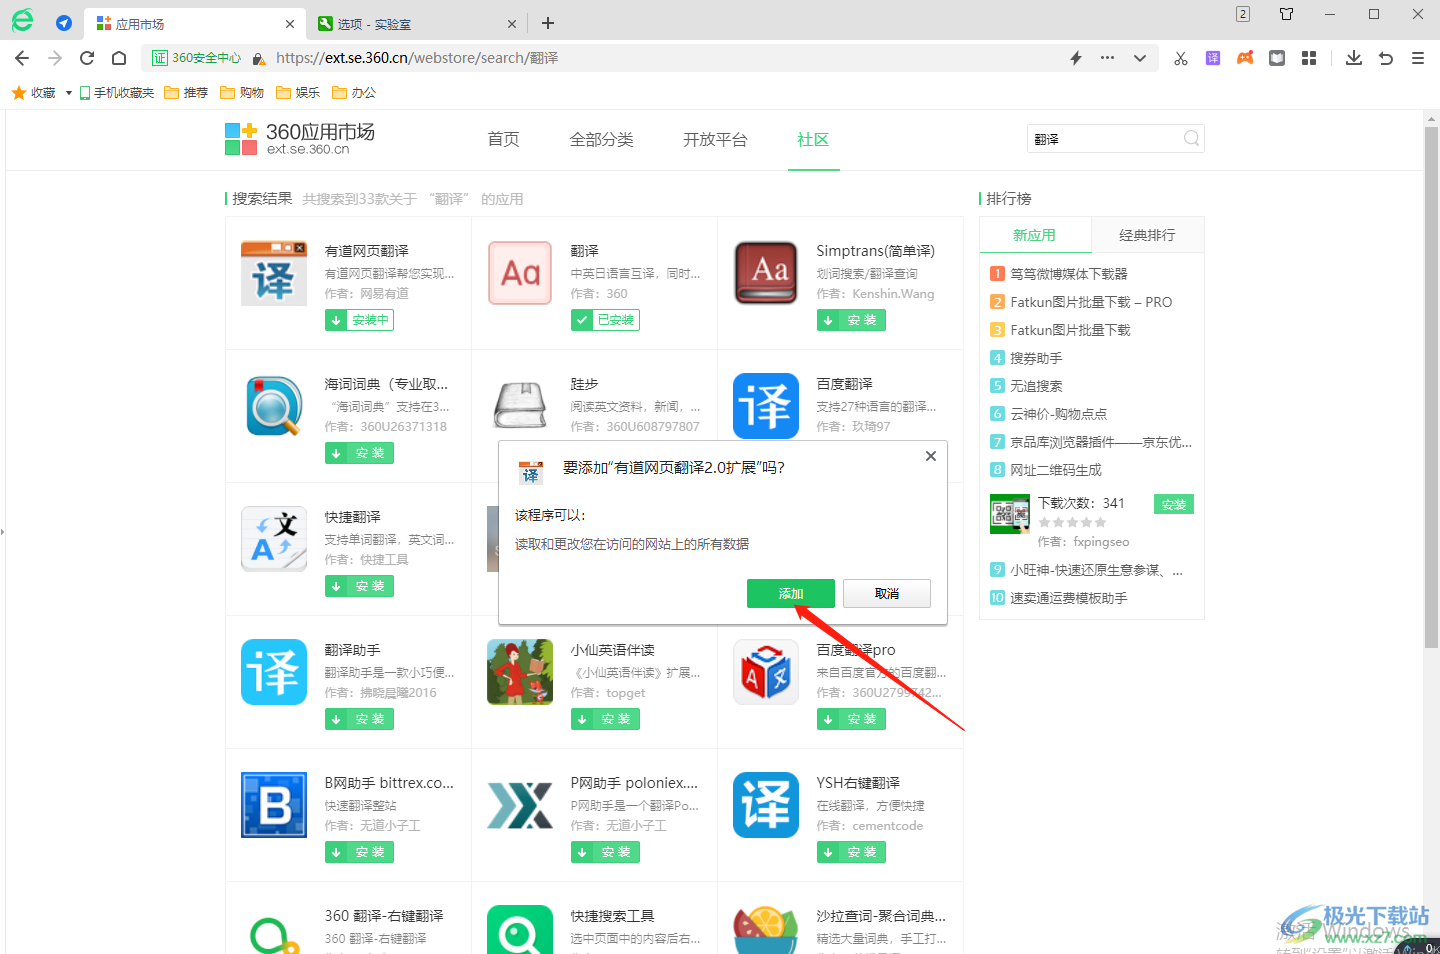The width and height of the screenshot is (1440, 954).
Task: Open the 百度翻译pro app icon
Action: pos(766,672)
